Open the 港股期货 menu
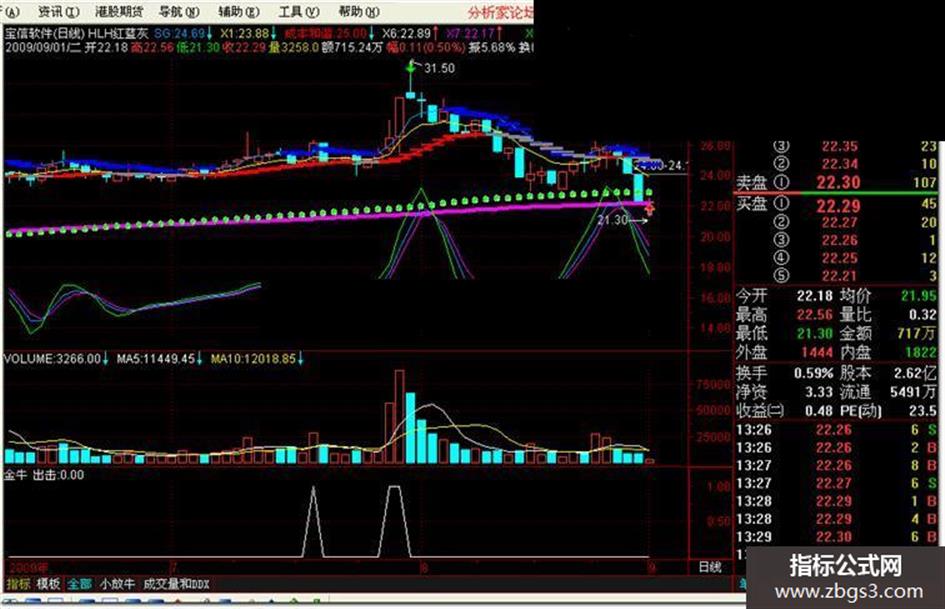The width and height of the screenshot is (945, 609). point(120,11)
